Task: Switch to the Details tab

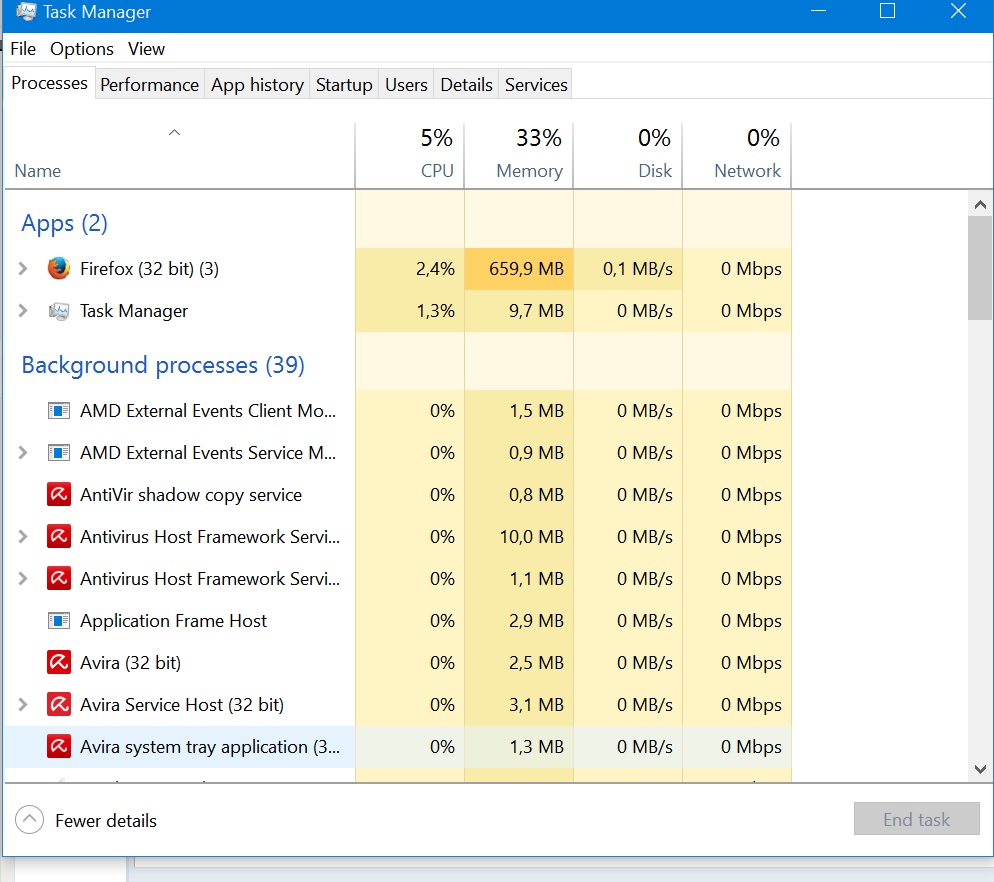Action: (x=467, y=84)
